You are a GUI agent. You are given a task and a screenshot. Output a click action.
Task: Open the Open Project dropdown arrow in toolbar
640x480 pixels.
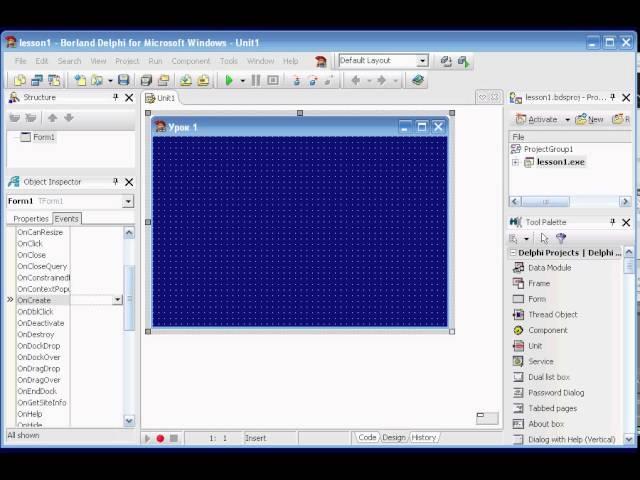pyautogui.click(x=110, y=81)
